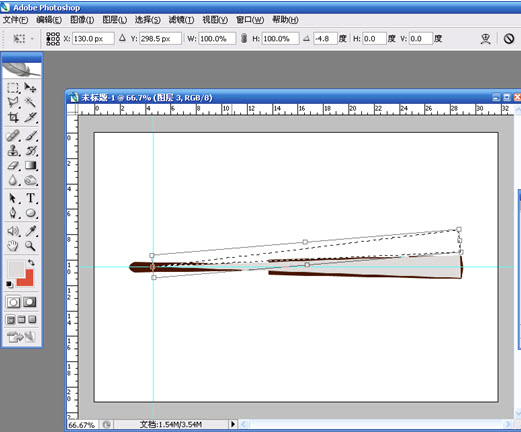The width and height of the screenshot is (521, 432).
Task: Toggle maintain aspect ratio link icon
Action: pos(244,38)
